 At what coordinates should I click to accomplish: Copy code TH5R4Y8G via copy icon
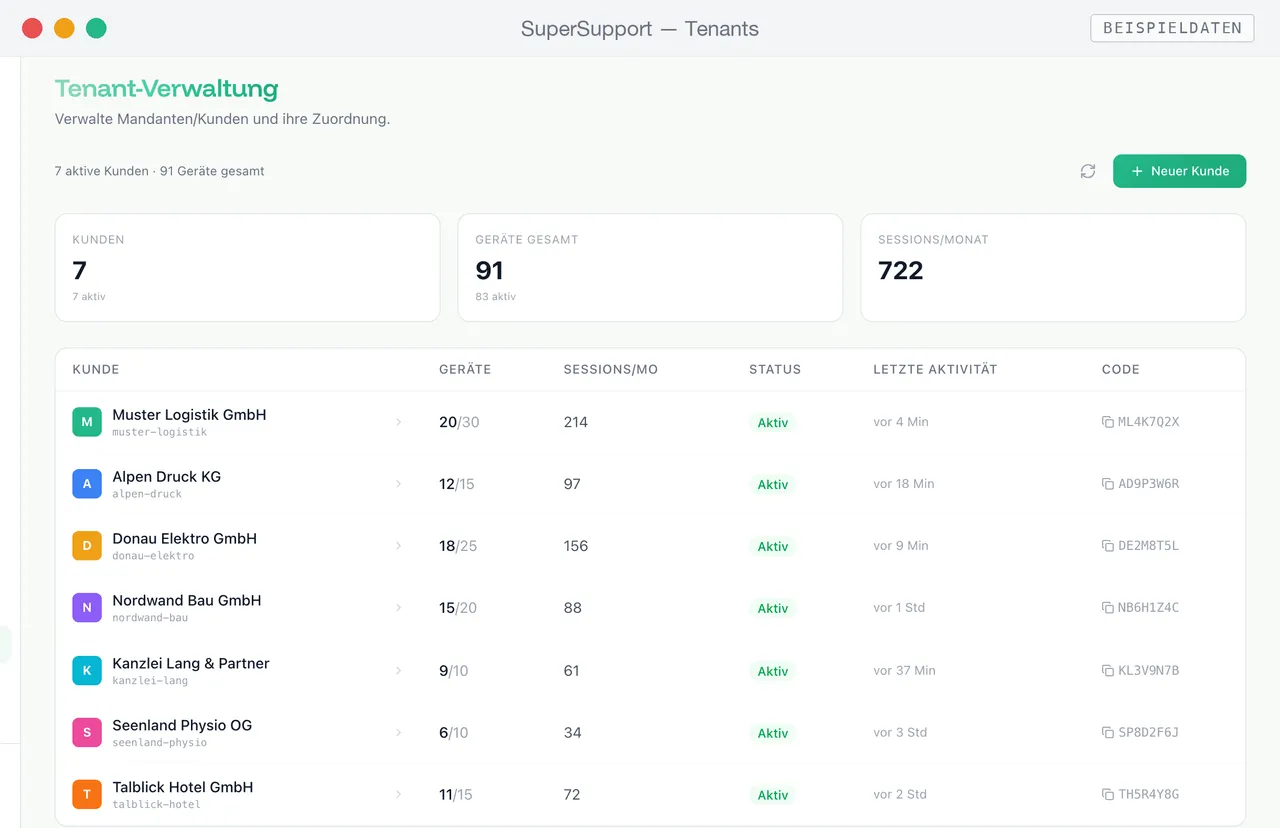(1108, 795)
